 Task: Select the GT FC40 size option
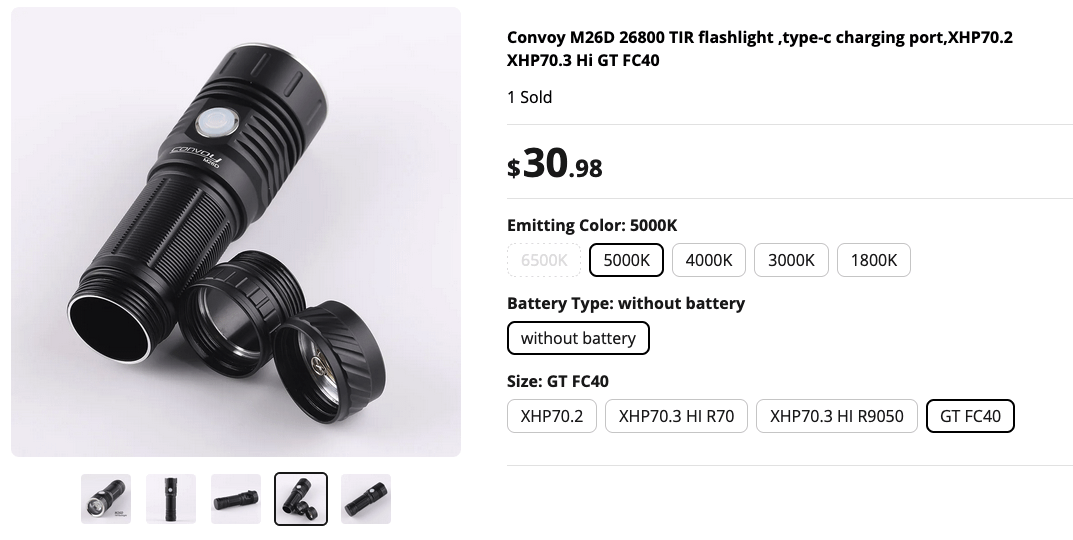pos(970,416)
